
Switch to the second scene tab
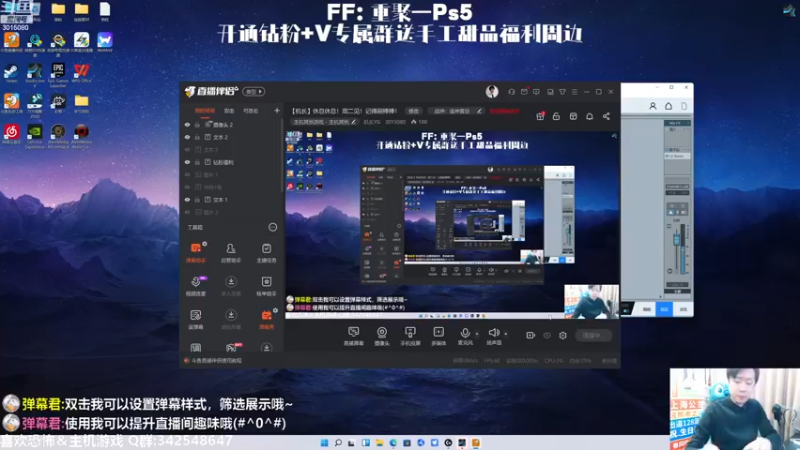click(229, 111)
